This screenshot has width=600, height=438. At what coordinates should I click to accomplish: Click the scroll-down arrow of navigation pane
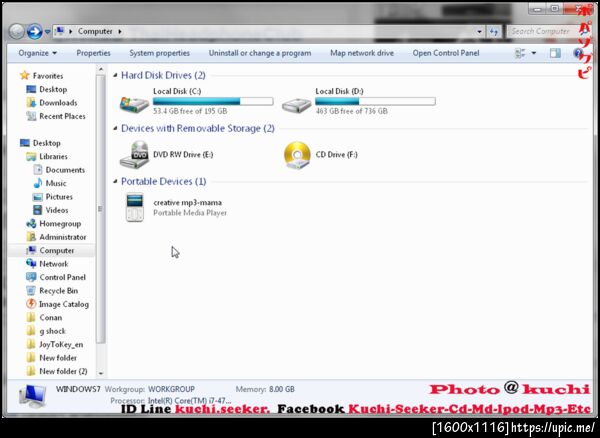click(x=101, y=373)
